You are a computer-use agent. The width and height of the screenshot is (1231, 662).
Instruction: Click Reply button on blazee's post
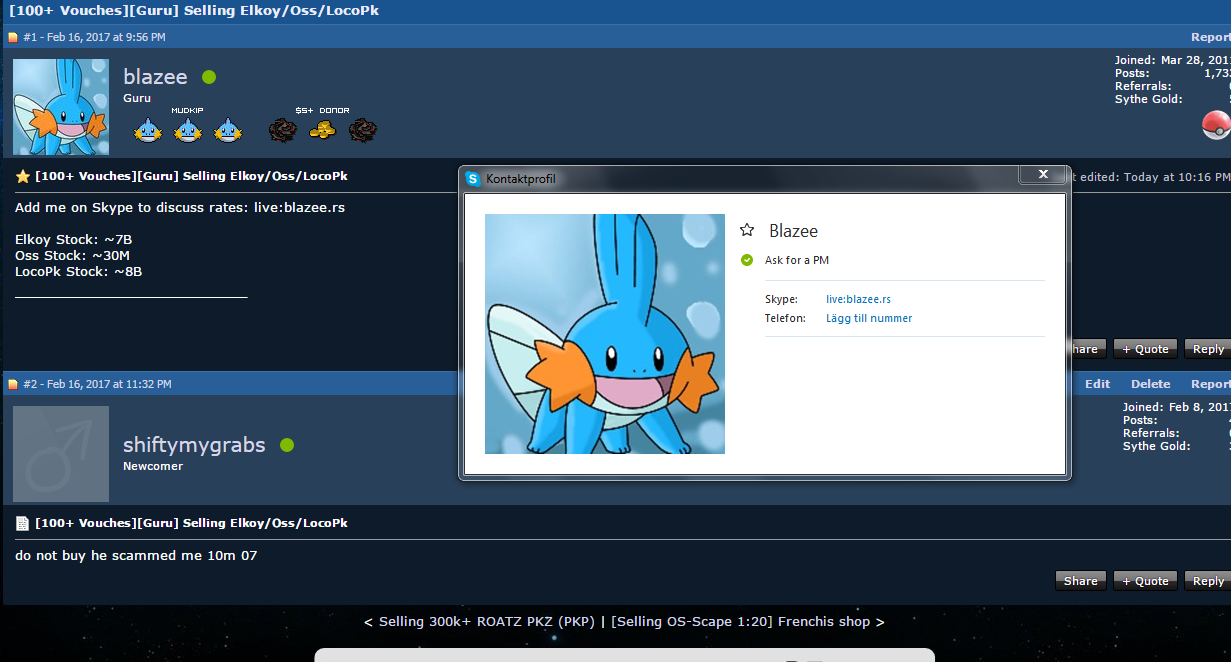pos(1207,349)
